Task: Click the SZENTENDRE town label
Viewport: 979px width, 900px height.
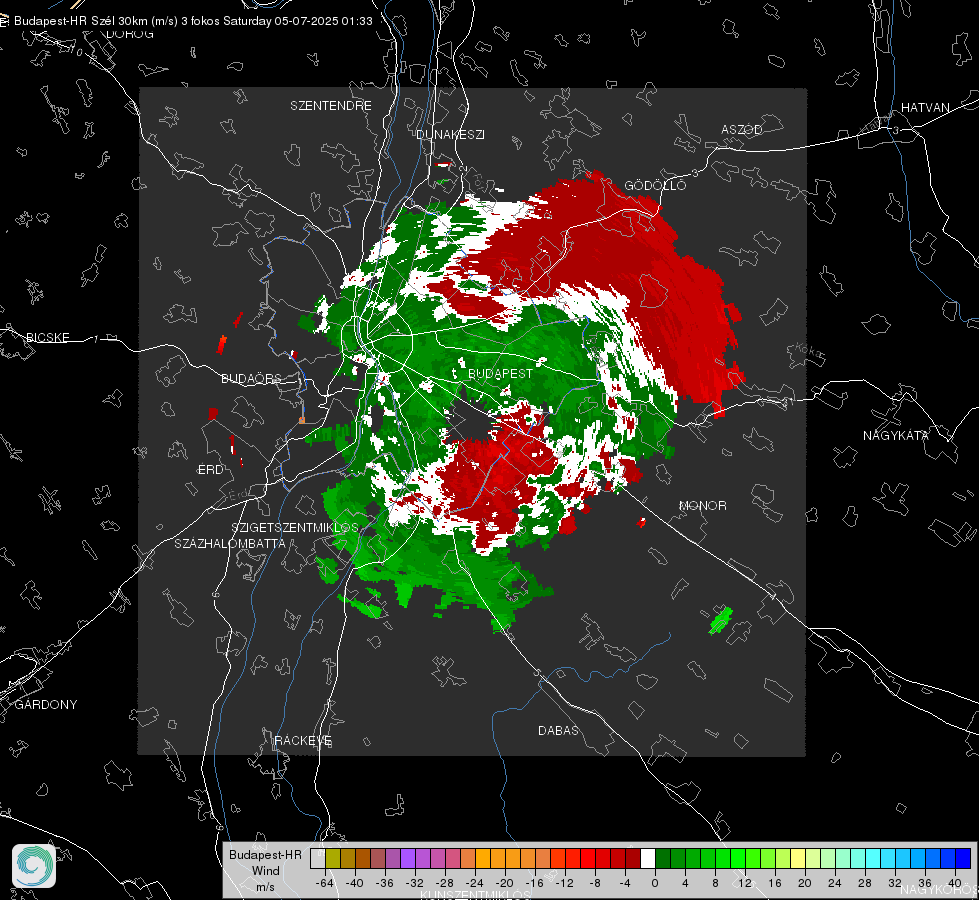Action: 331,106
